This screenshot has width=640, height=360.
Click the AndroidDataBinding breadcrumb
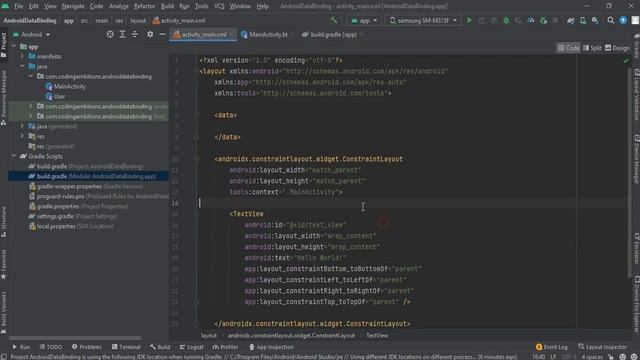(x=30, y=20)
